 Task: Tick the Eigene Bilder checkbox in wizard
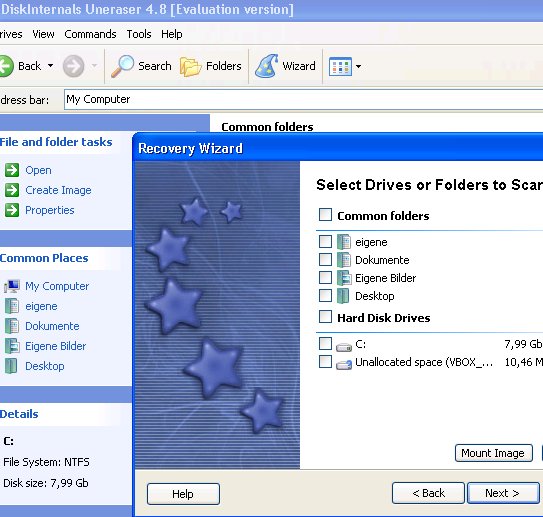tap(325, 278)
